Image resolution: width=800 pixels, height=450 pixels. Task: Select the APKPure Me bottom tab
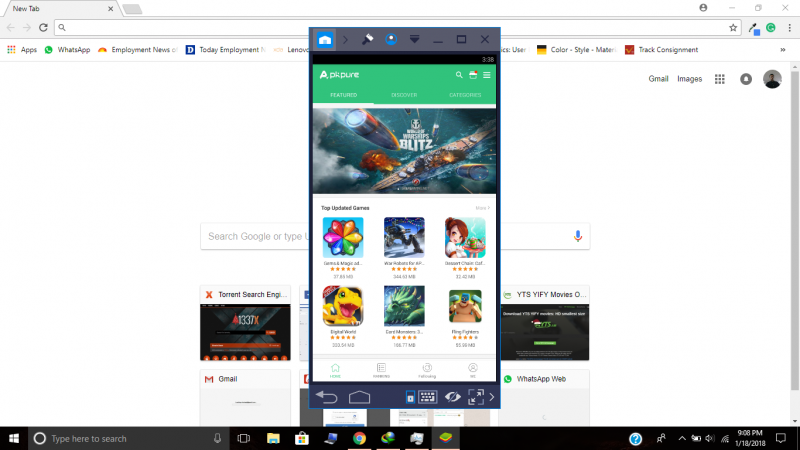tap(473, 370)
